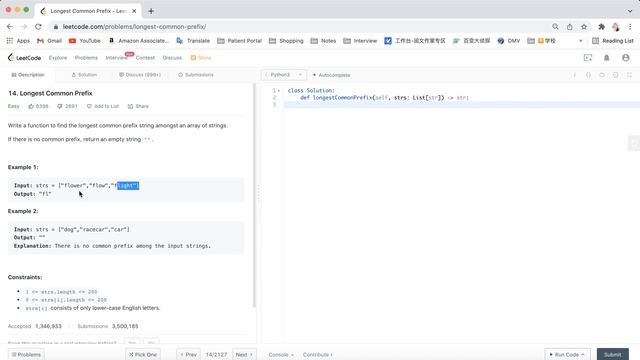
Task: Collapse code fold arrow on line 1
Action: (x=279, y=91)
